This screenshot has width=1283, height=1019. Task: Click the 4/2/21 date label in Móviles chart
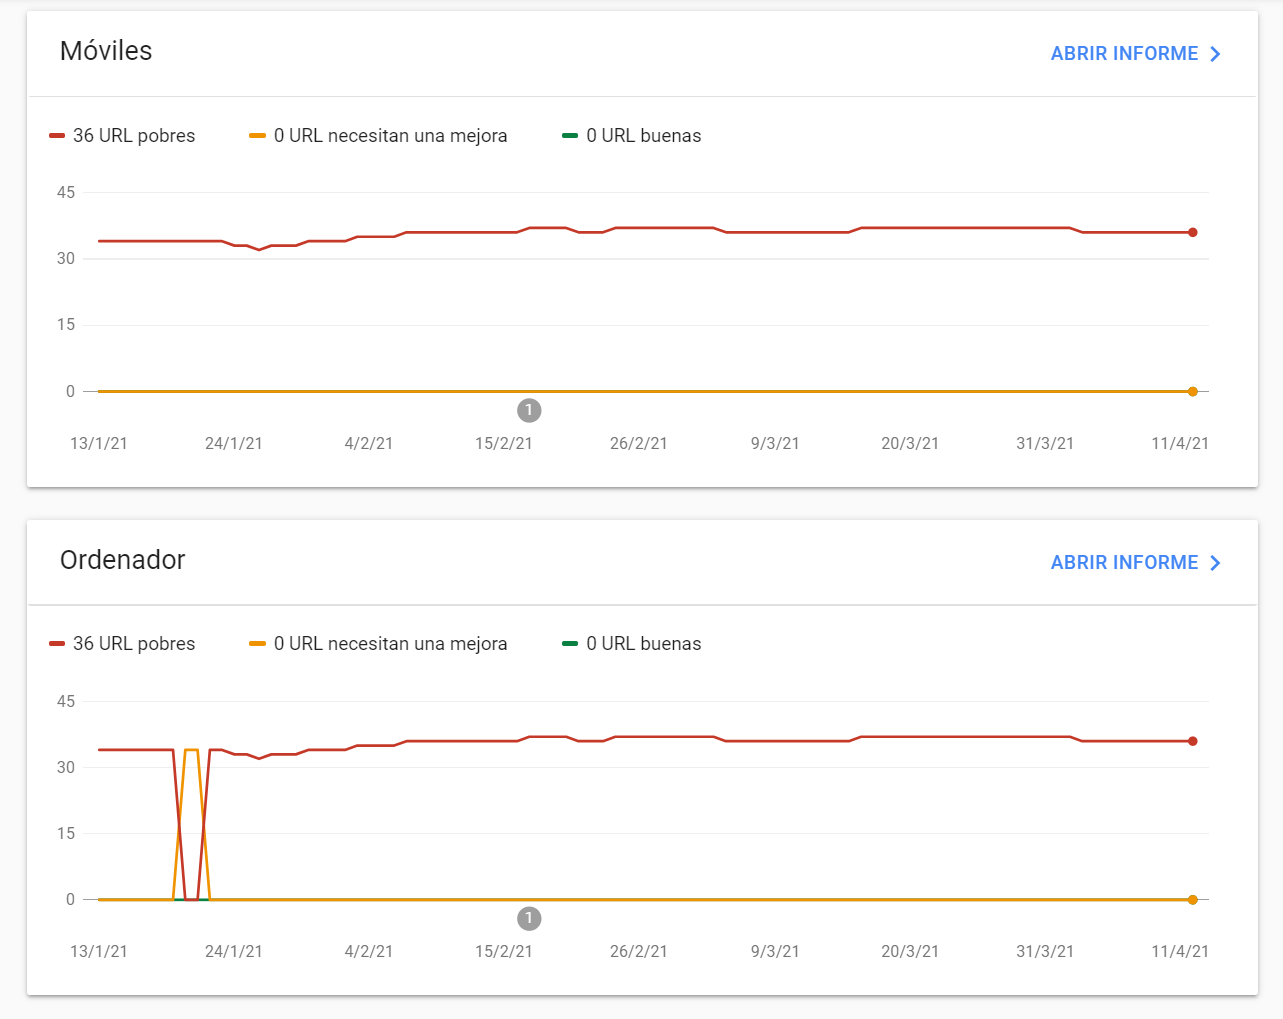pos(369,443)
